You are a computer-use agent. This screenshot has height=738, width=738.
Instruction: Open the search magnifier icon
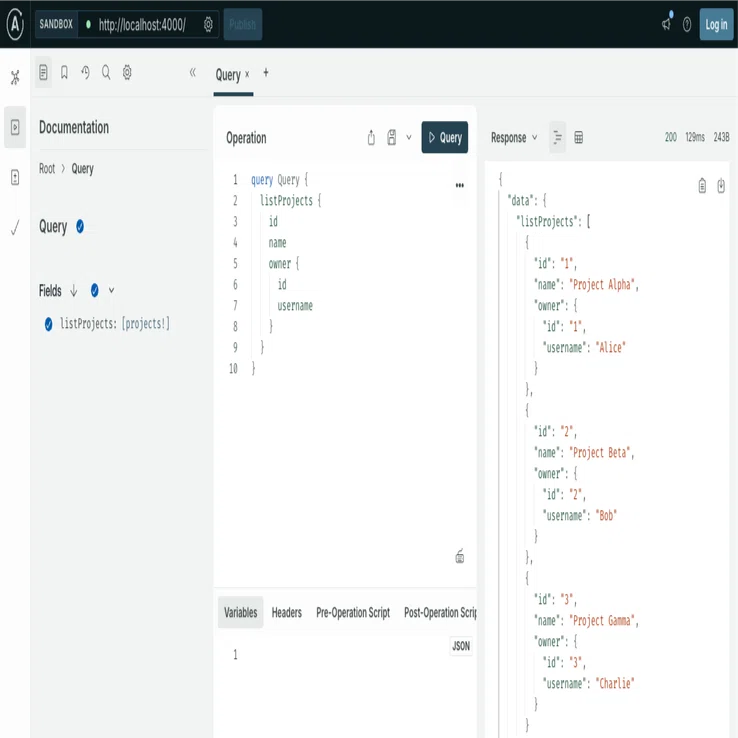click(106, 72)
